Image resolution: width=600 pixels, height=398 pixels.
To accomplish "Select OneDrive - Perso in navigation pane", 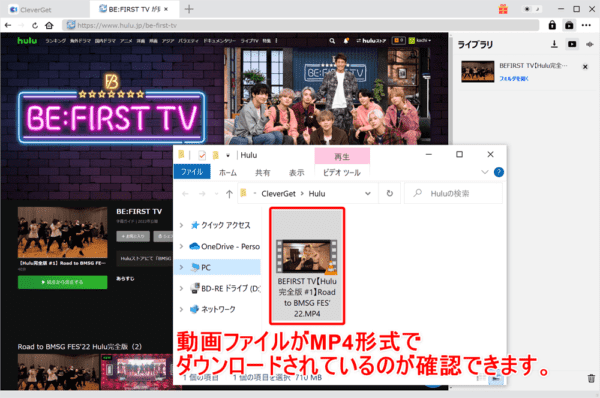I will [x=225, y=246].
